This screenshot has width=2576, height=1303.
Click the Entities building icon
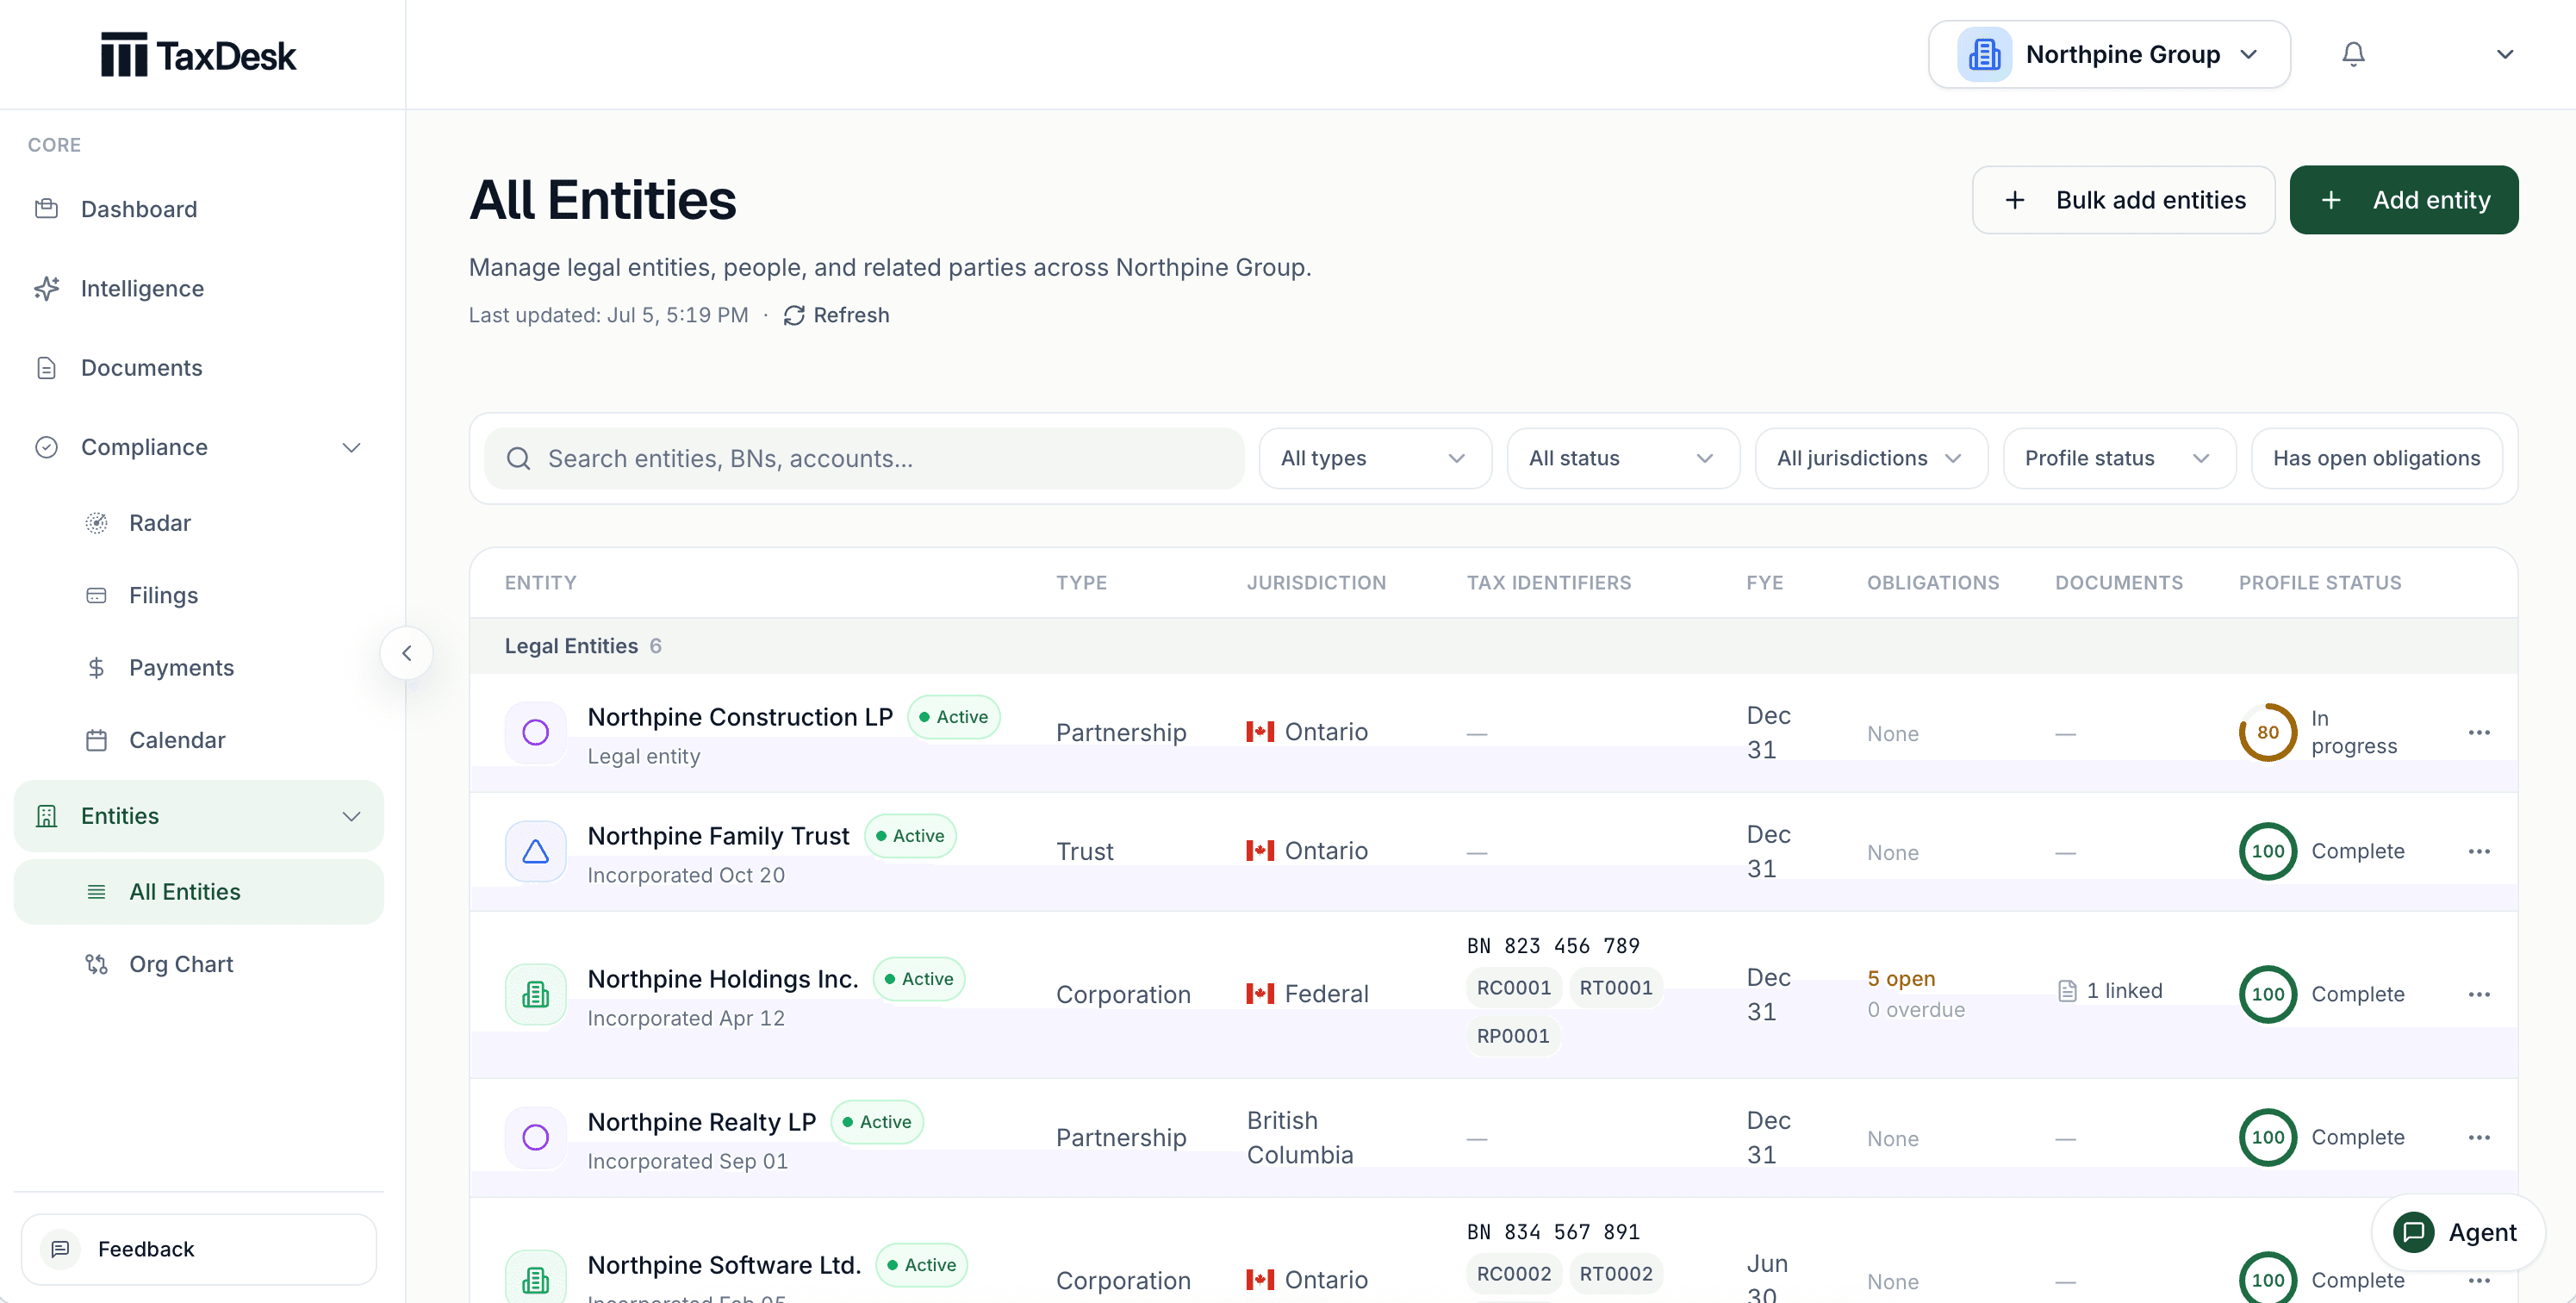pyautogui.click(x=46, y=816)
